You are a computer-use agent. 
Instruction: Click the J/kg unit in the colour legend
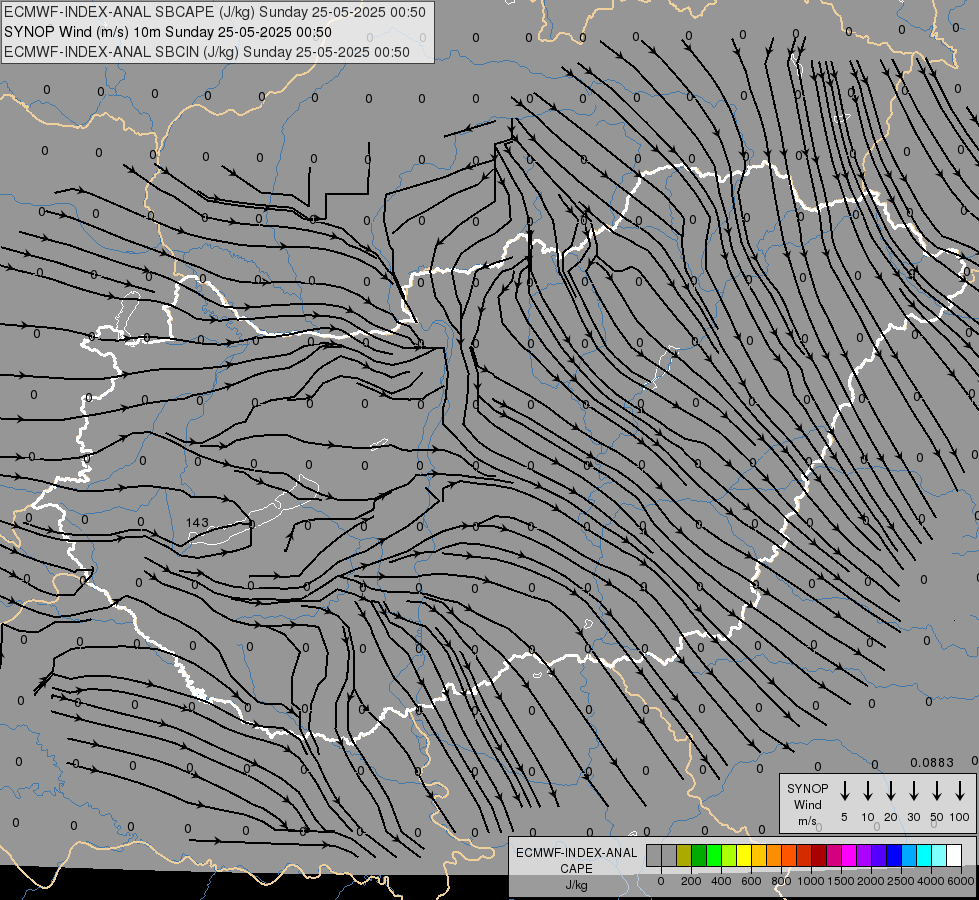pos(576,885)
